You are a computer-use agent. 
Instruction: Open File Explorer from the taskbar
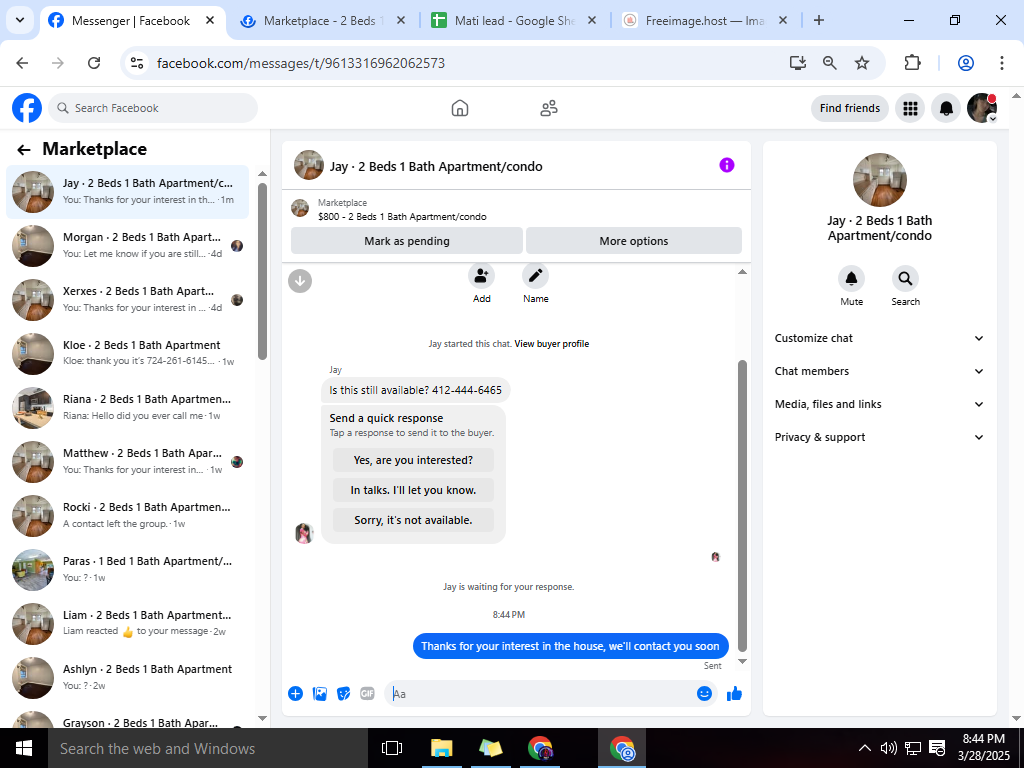(x=441, y=748)
